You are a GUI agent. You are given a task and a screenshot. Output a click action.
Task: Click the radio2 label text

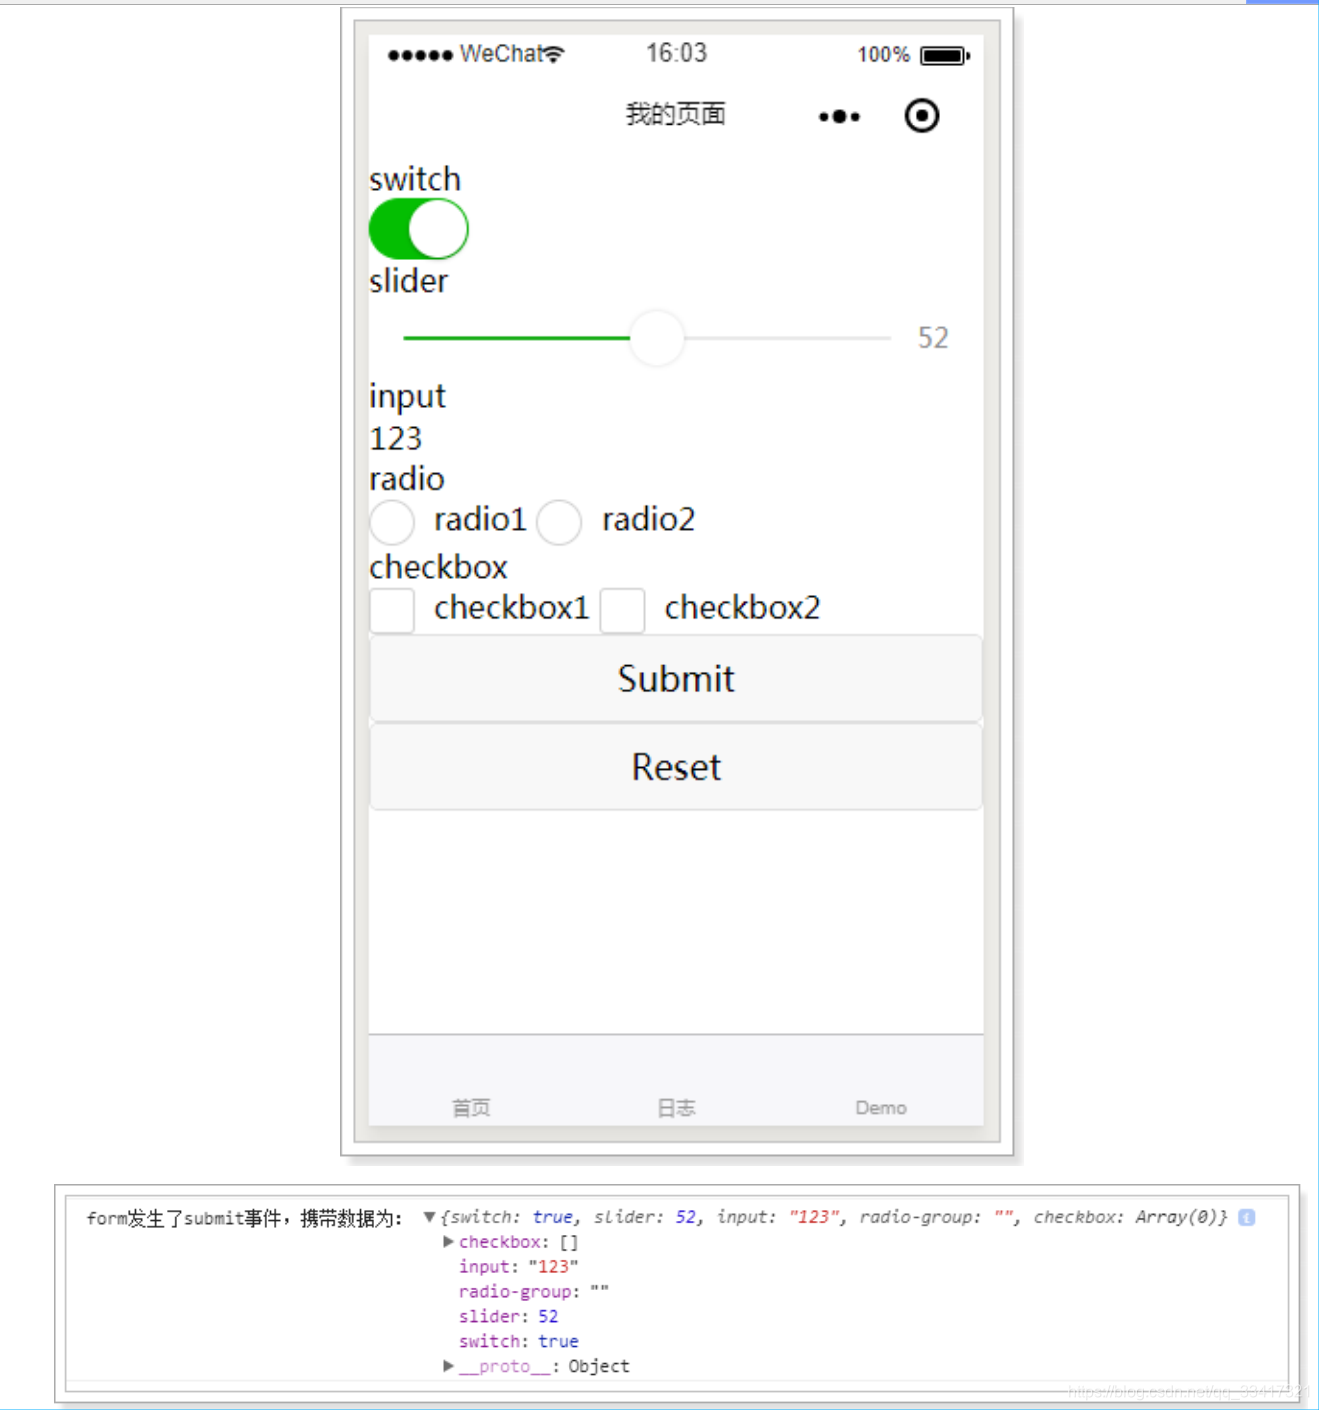(x=648, y=520)
